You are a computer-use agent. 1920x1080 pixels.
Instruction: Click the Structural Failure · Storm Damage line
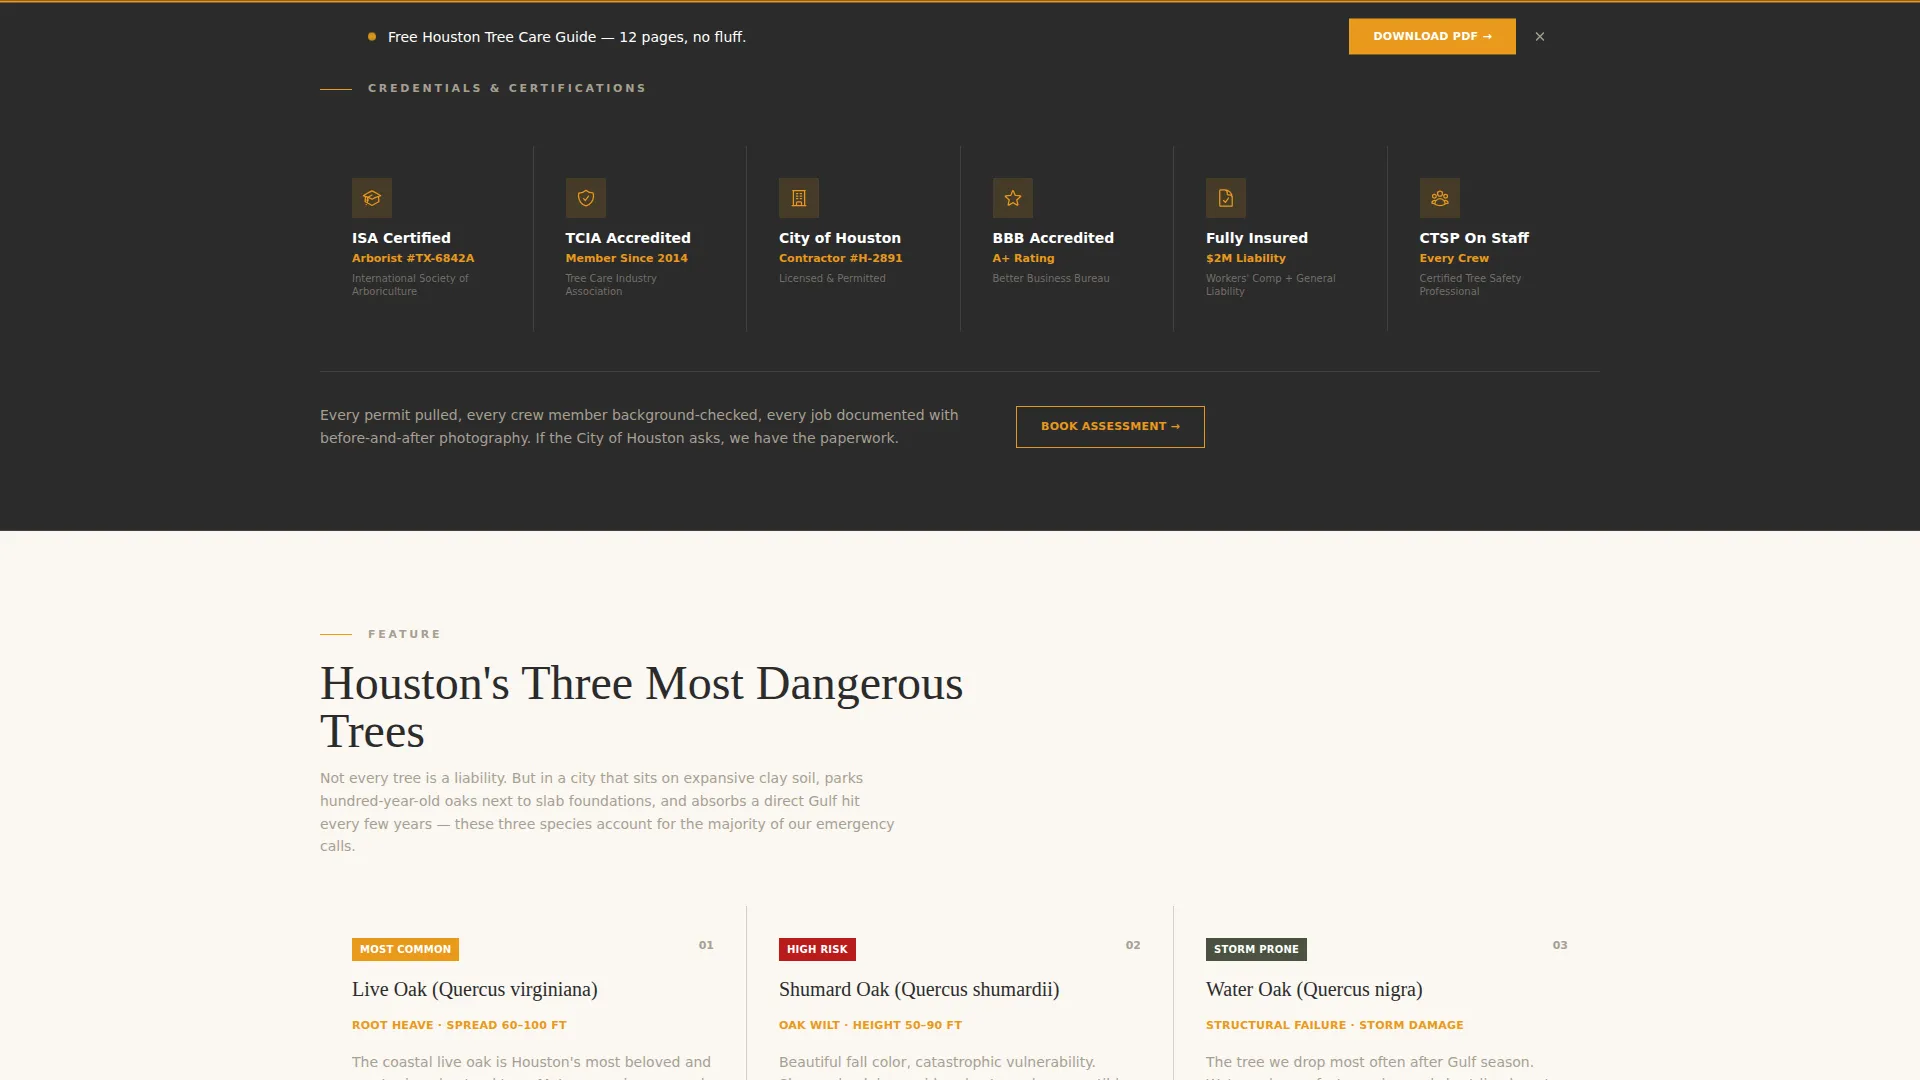pyautogui.click(x=1334, y=1025)
